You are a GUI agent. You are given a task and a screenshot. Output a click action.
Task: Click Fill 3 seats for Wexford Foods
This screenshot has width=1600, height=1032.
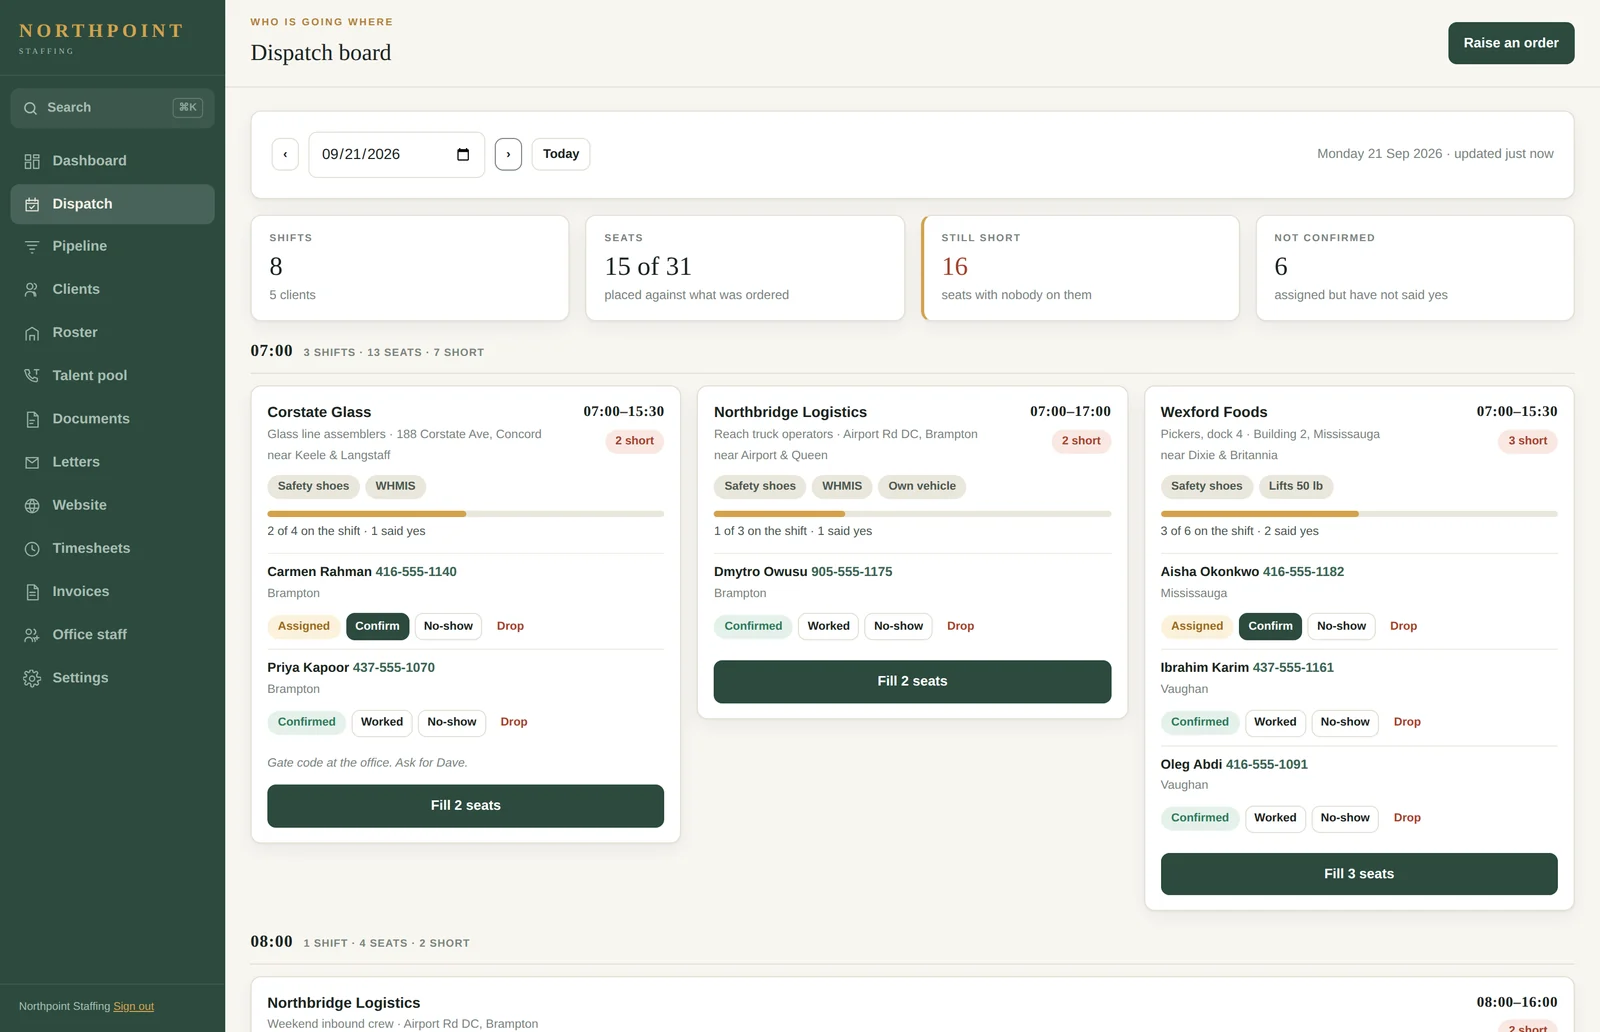click(x=1359, y=874)
